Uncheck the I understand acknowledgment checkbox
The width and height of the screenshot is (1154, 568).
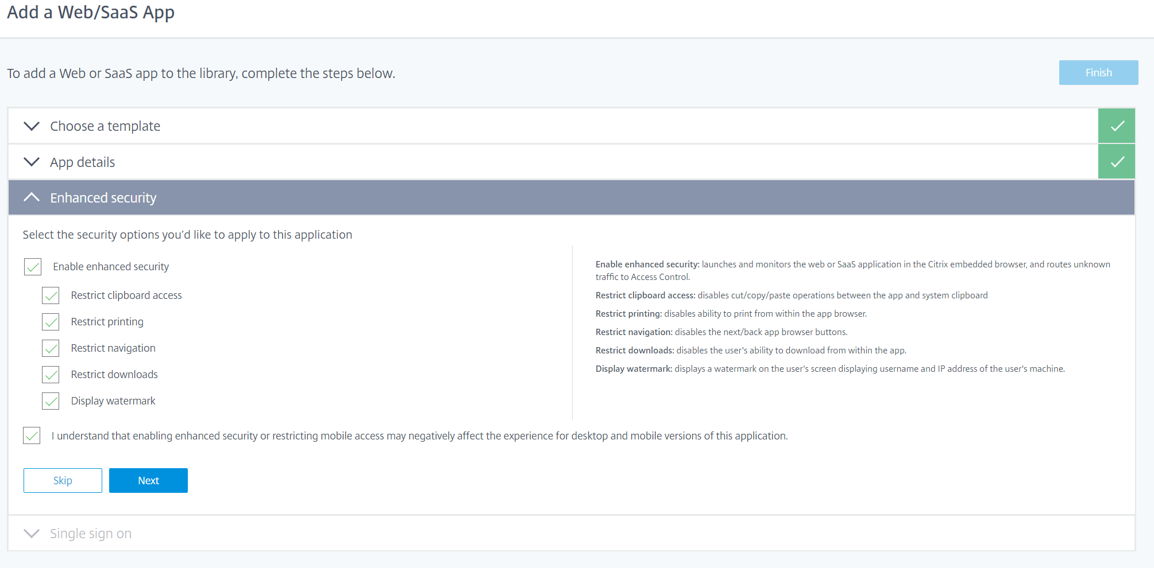(32, 436)
